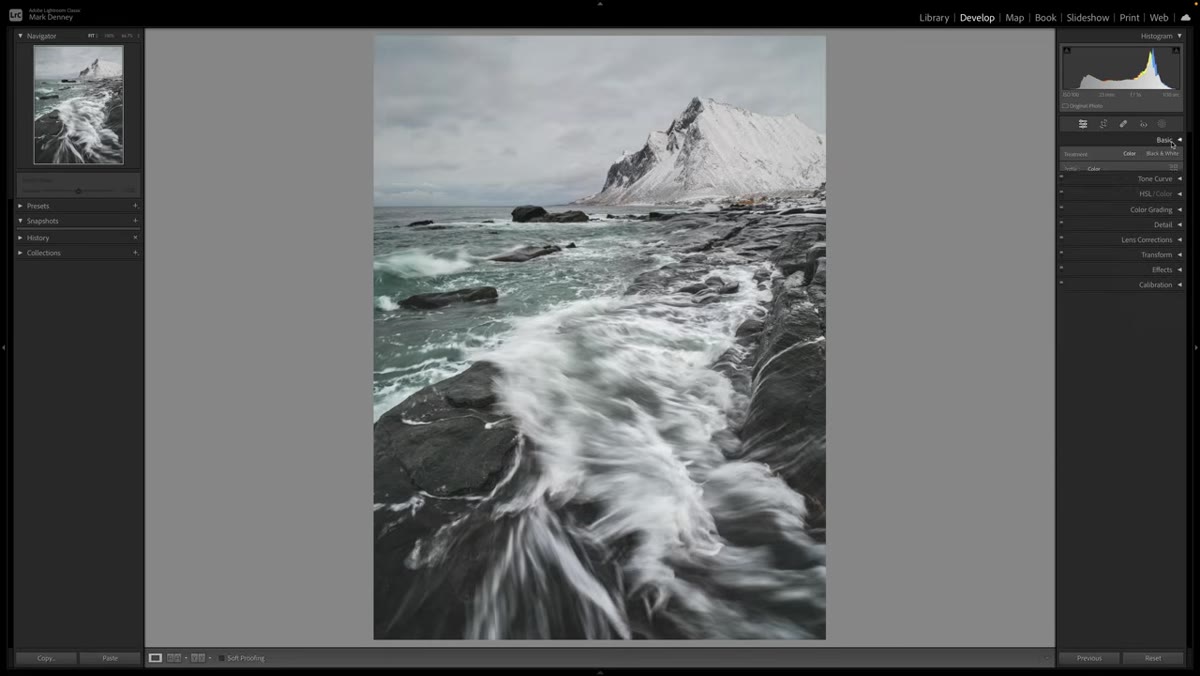Add a new collection with plus icon

coord(135,253)
